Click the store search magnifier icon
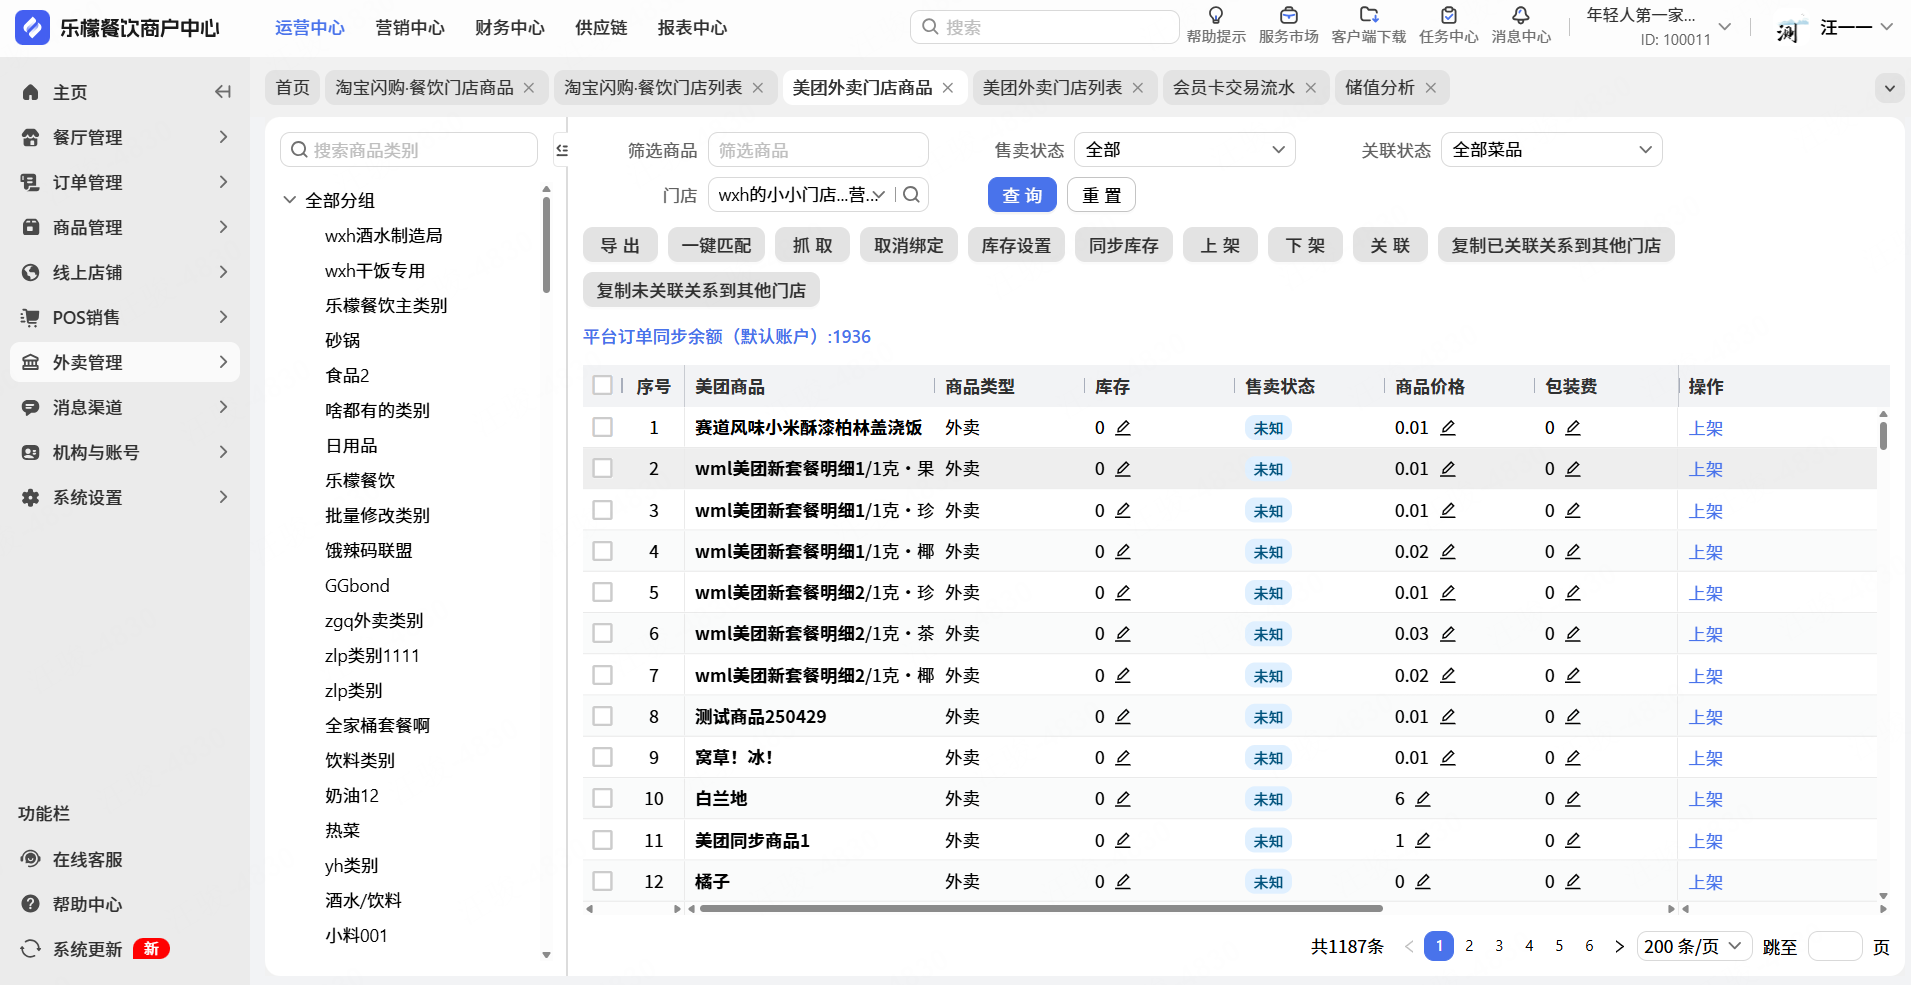This screenshot has width=1911, height=985. tap(911, 195)
